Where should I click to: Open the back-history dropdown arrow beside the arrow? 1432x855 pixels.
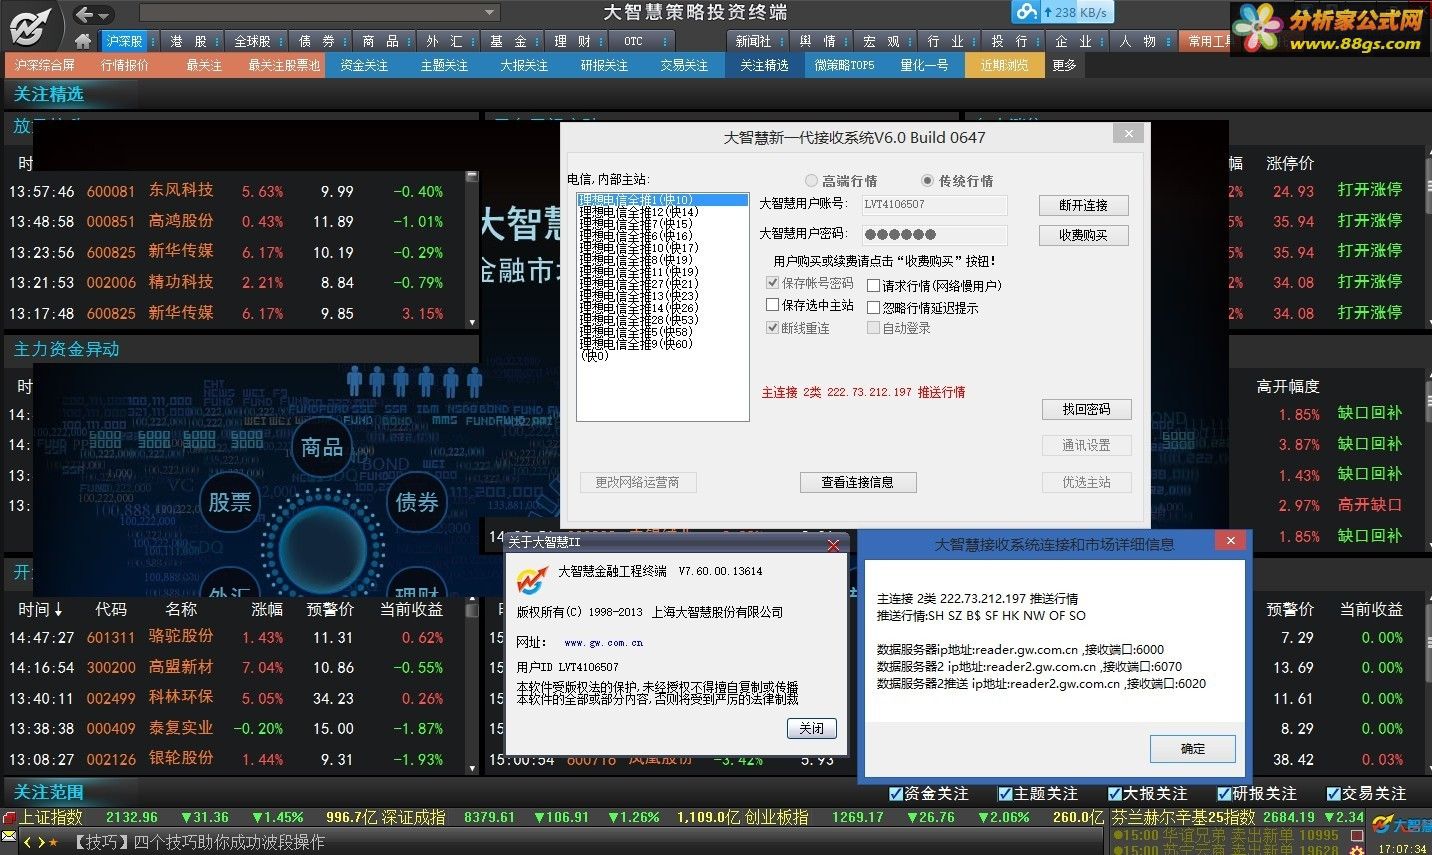tap(104, 15)
